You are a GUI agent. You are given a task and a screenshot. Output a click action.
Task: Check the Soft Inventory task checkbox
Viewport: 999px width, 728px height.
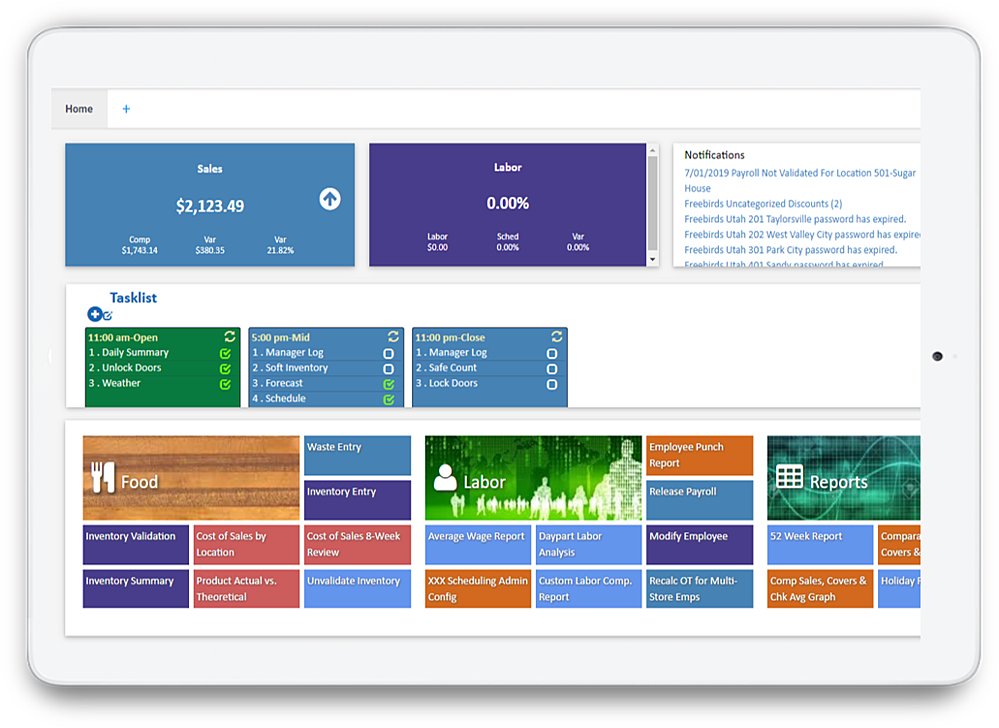click(388, 368)
